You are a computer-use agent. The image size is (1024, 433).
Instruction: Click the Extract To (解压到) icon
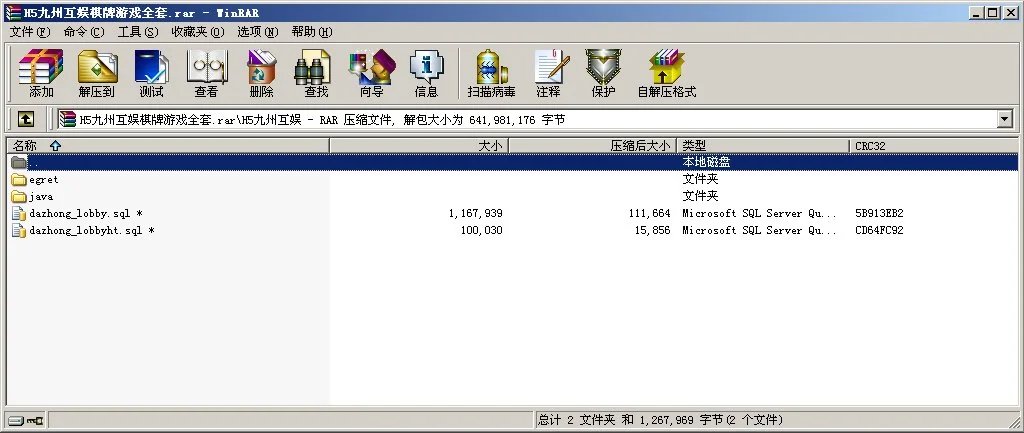[x=97, y=73]
